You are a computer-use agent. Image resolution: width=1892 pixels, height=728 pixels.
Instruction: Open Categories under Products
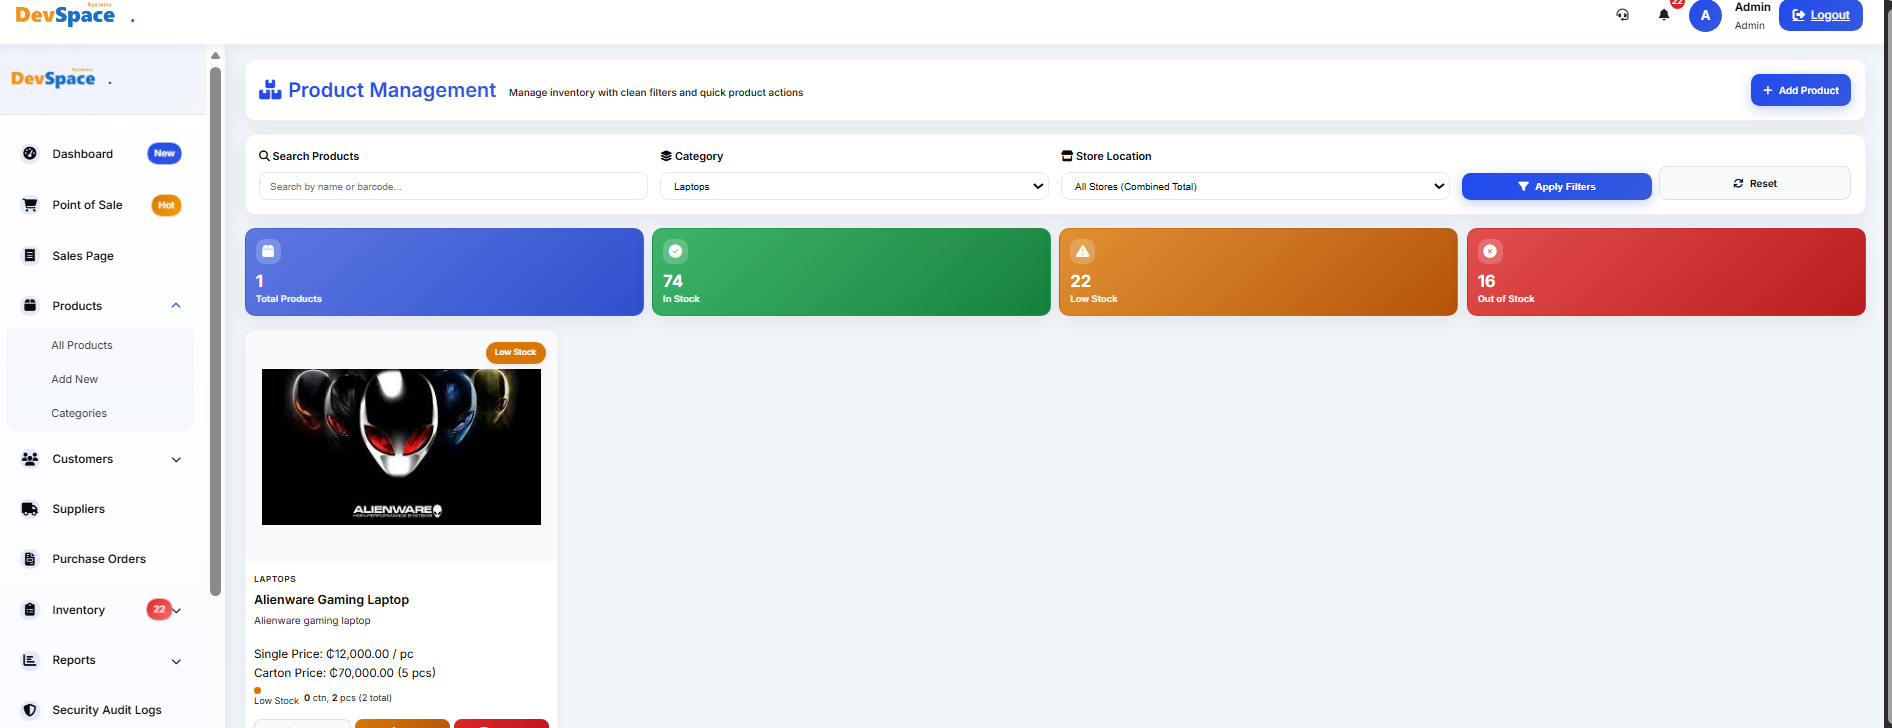(79, 413)
